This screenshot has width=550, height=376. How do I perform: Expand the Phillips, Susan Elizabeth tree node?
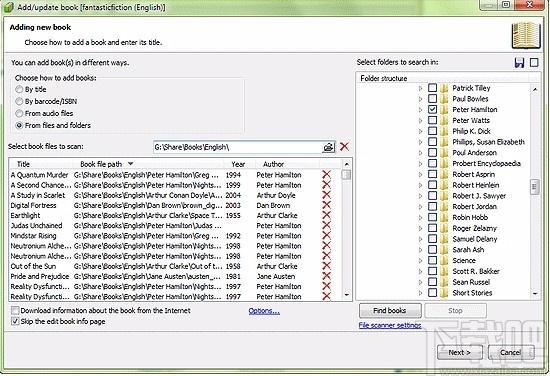421,142
